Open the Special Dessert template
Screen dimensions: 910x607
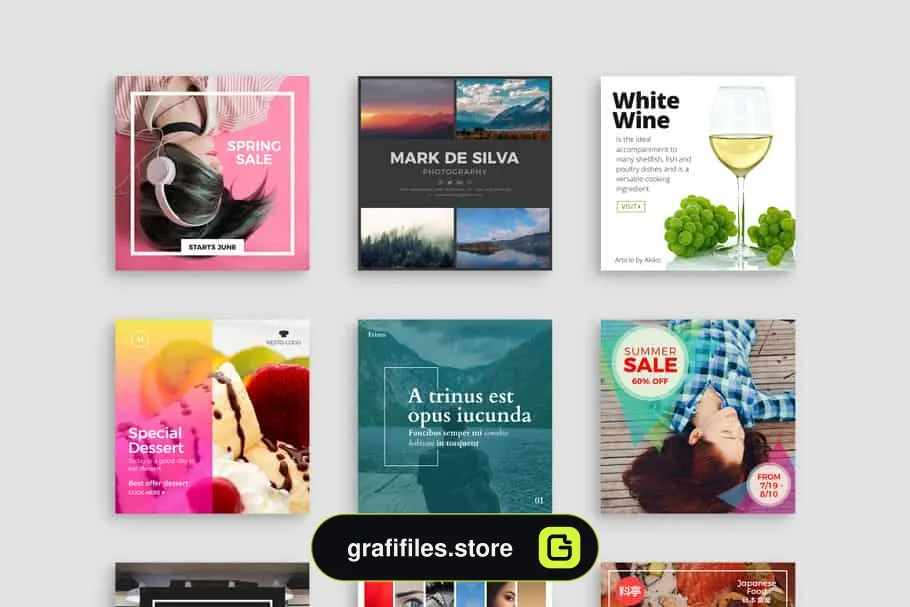coord(212,416)
